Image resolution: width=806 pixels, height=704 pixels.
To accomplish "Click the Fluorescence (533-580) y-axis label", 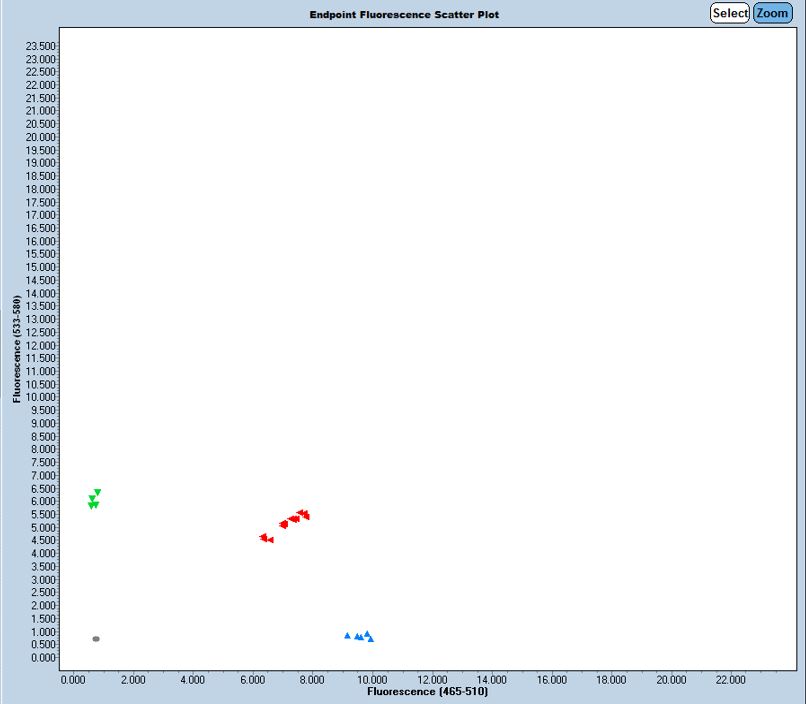I will click(x=17, y=349).
